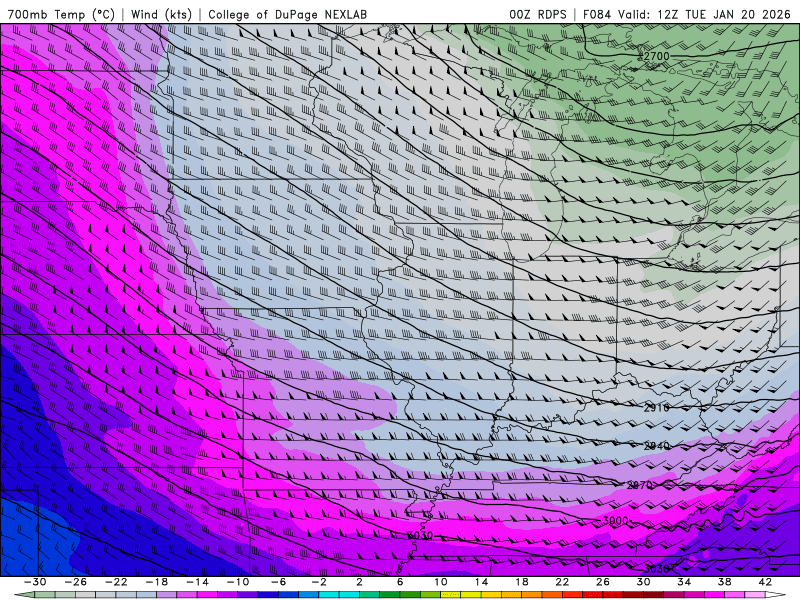Click "College of DuPage NEXLAB" credit text

tap(287, 14)
